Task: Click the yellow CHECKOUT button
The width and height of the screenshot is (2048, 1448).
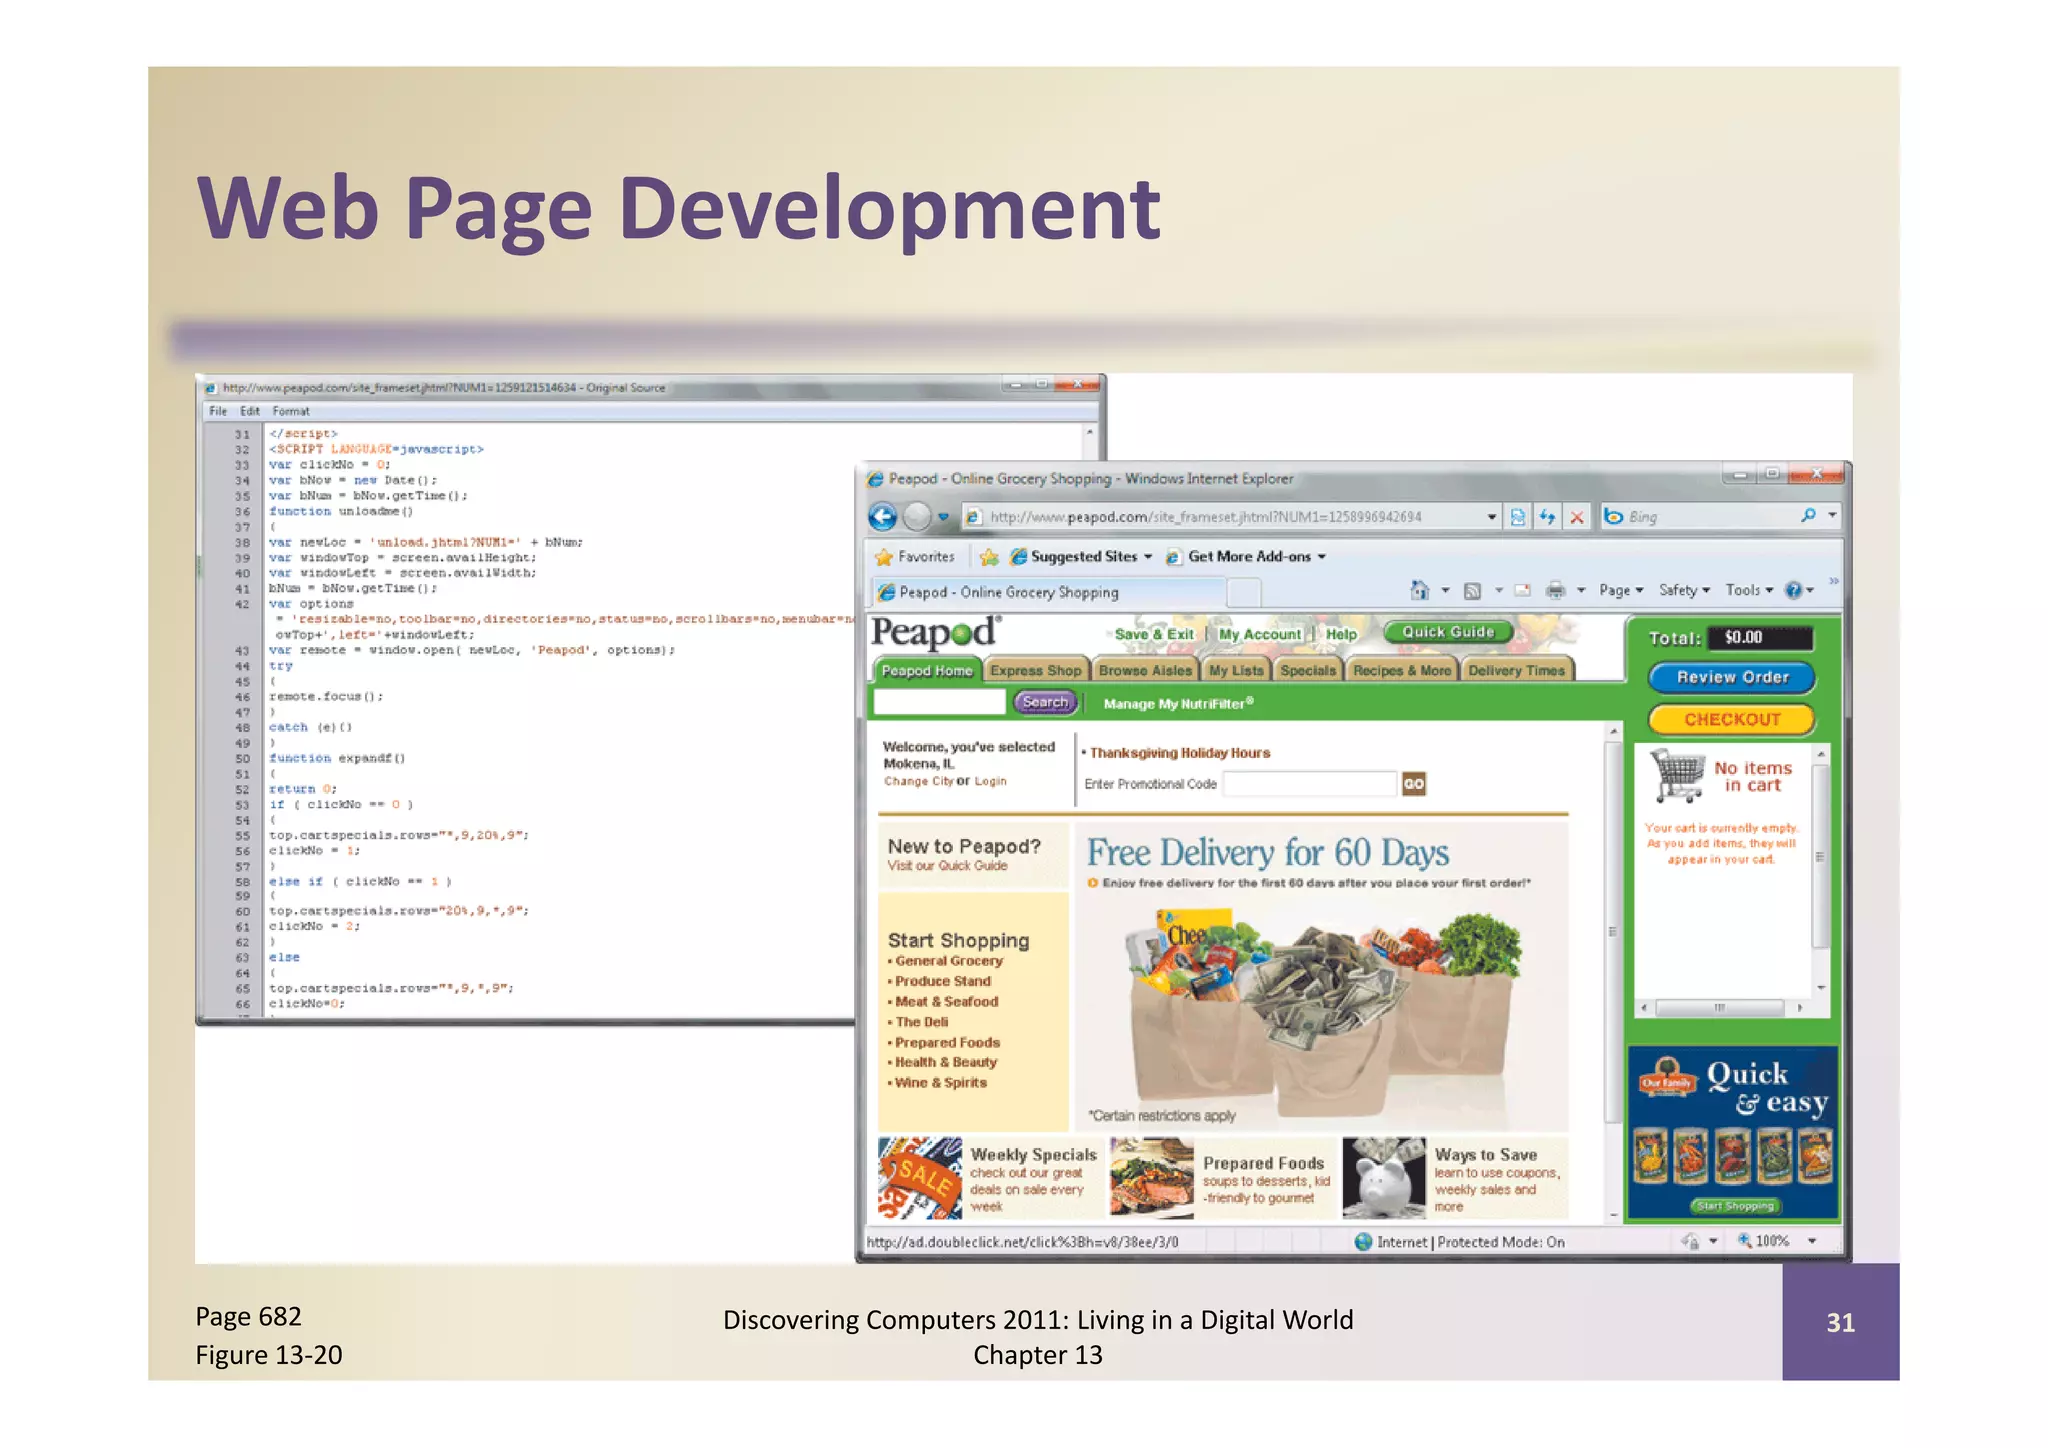Action: click(x=1732, y=719)
